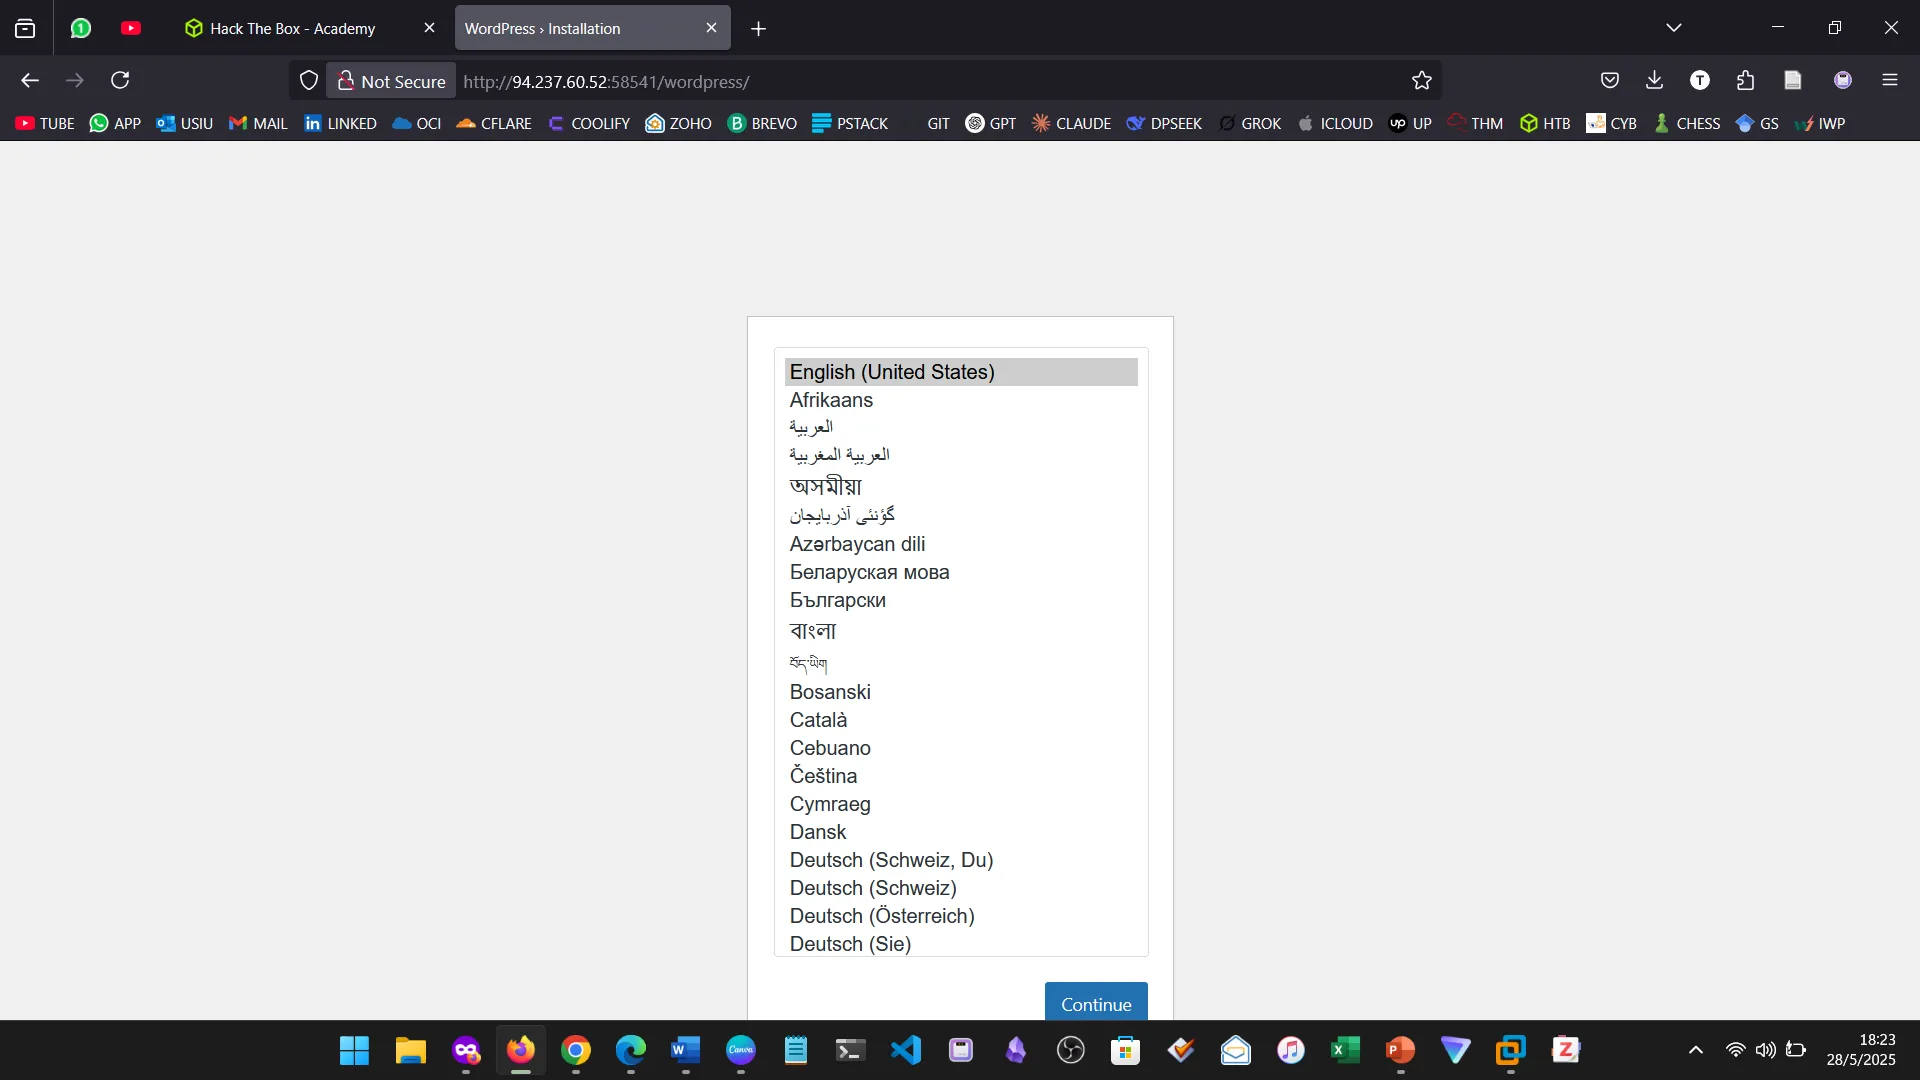Open the sidebar panel icon near tabs

(x=24, y=28)
